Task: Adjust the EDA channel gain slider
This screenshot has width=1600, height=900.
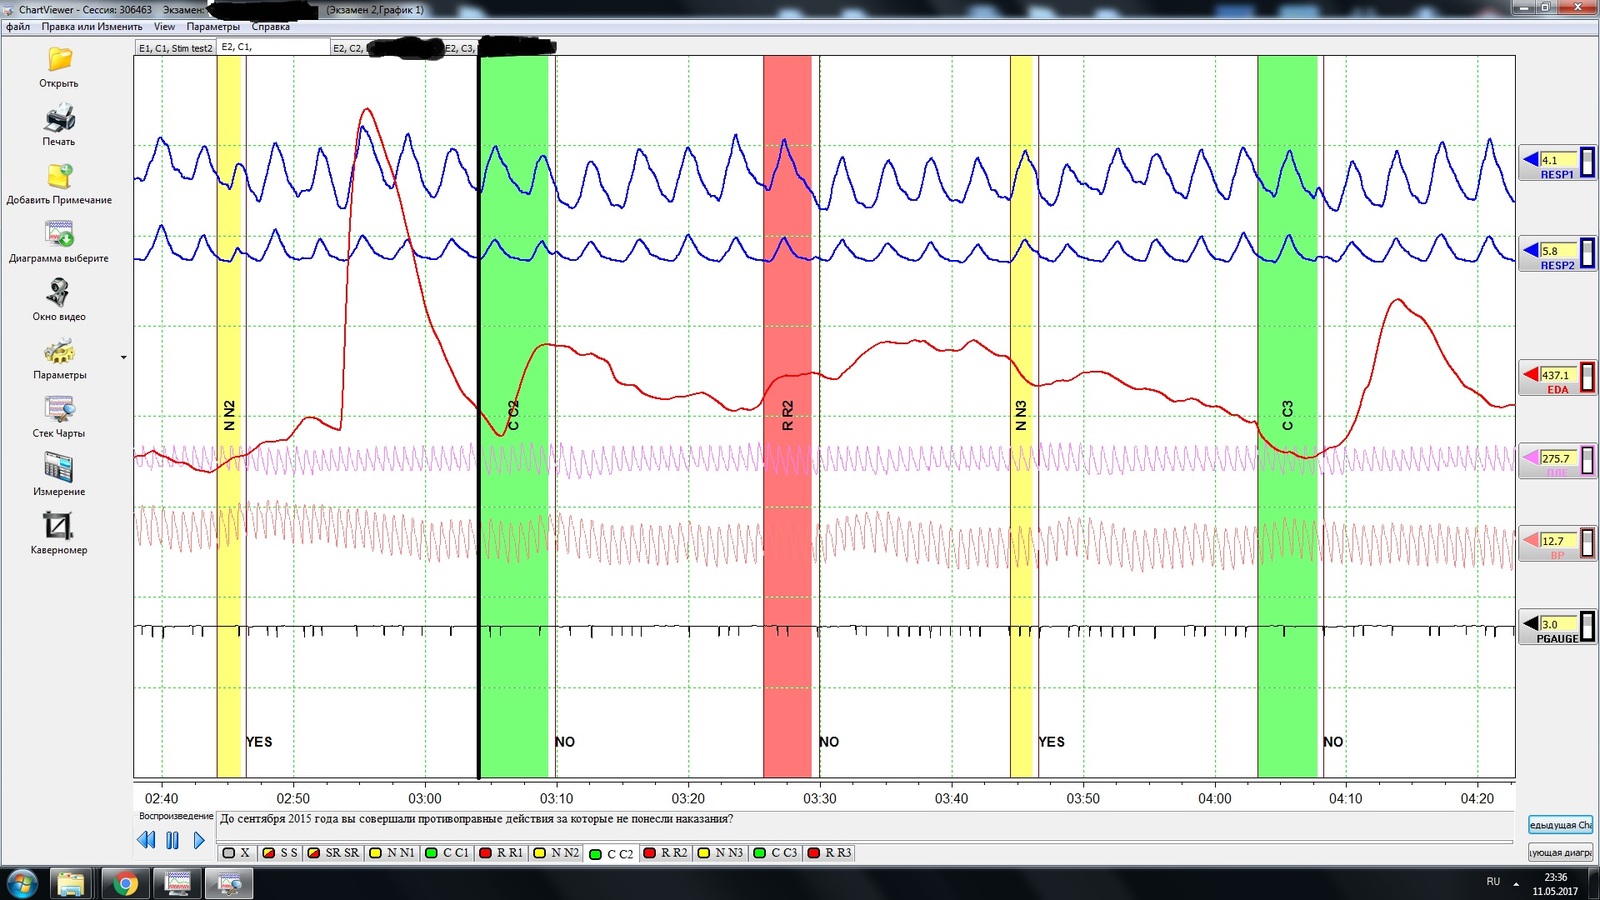Action: [1587, 376]
